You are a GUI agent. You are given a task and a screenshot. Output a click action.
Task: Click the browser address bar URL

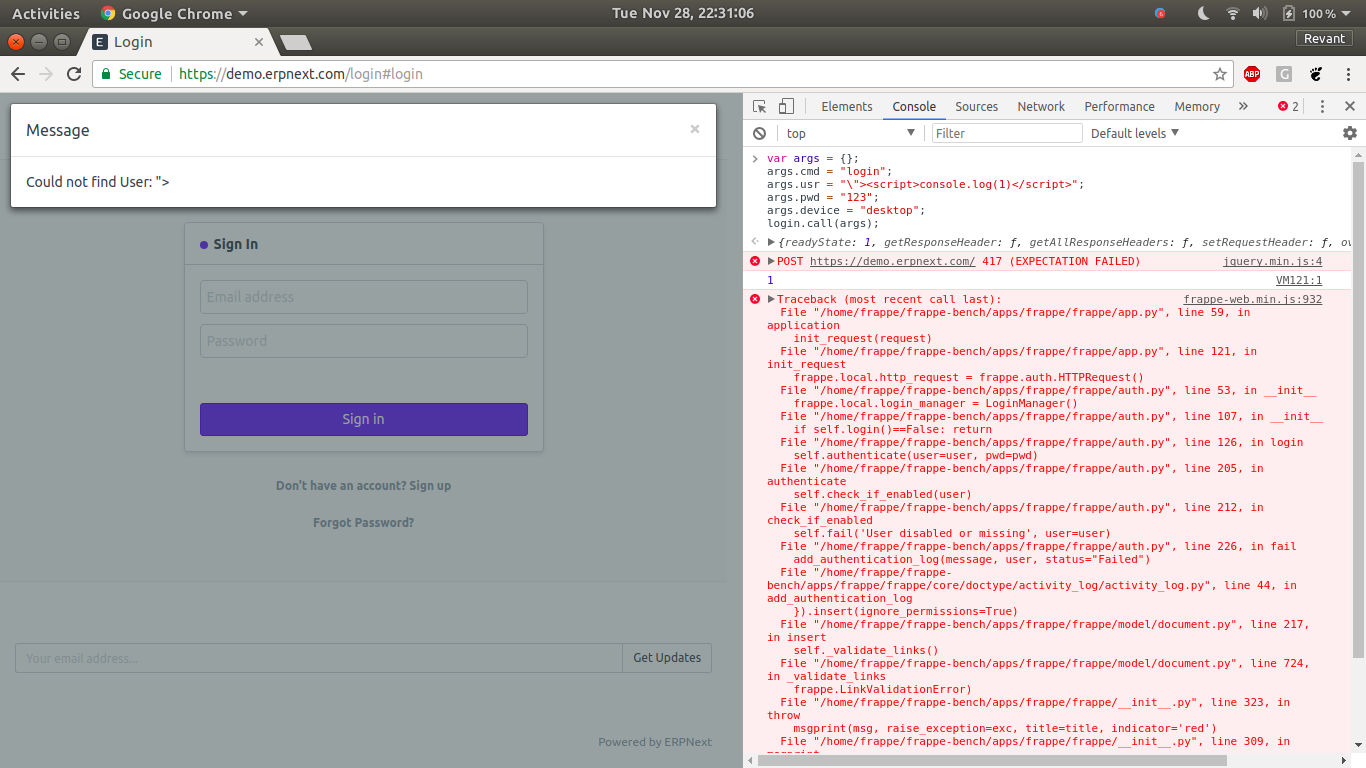[301, 74]
